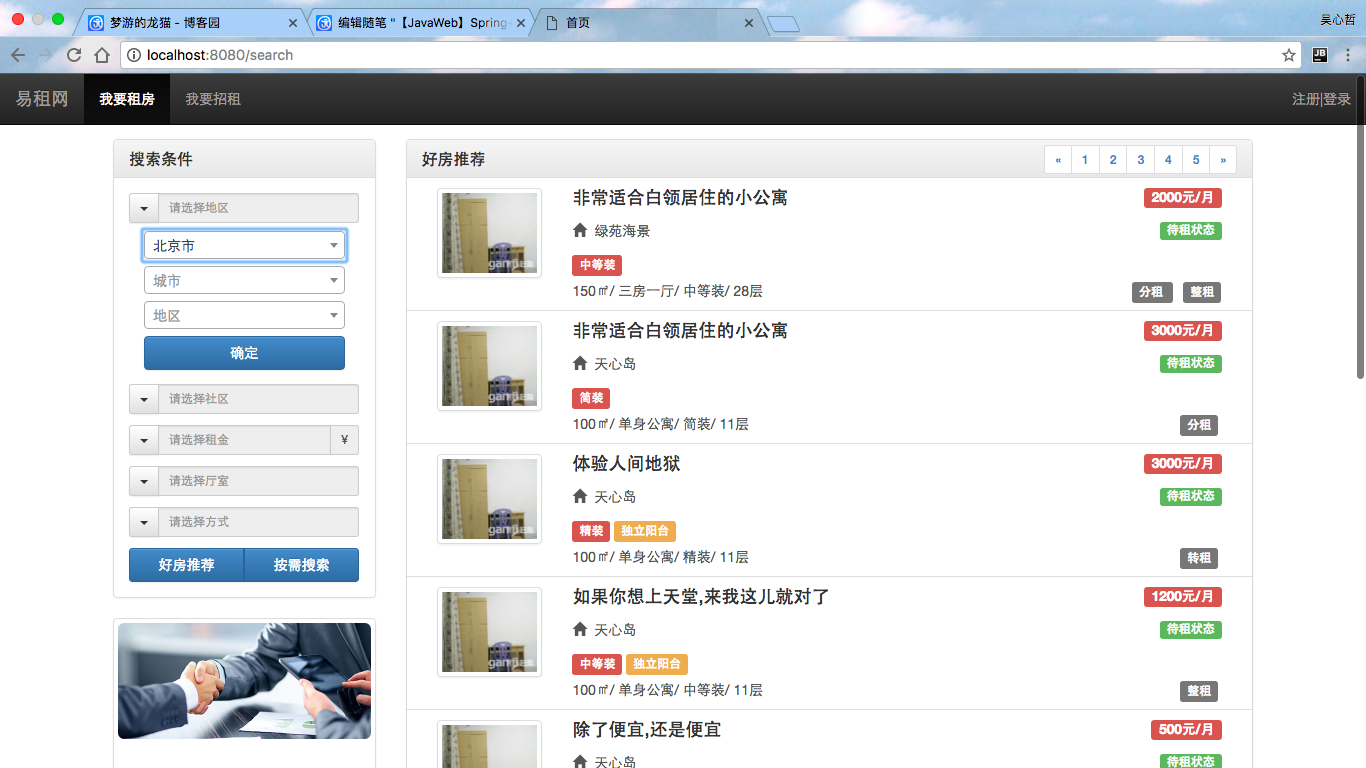
Task: Reload the page with the refresh icon
Action: point(74,55)
